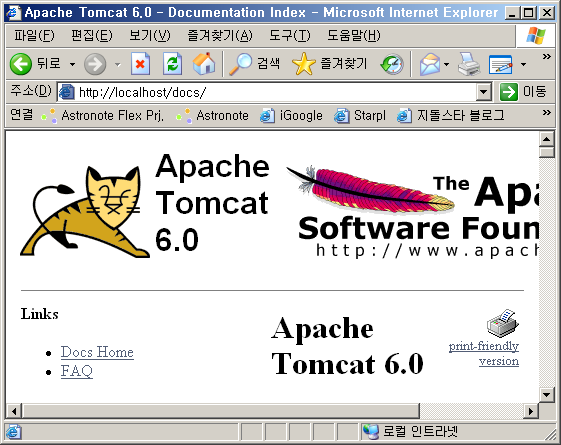The height and width of the screenshot is (445, 561).
Task: Open the History clock icon
Action: [x=392, y=64]
